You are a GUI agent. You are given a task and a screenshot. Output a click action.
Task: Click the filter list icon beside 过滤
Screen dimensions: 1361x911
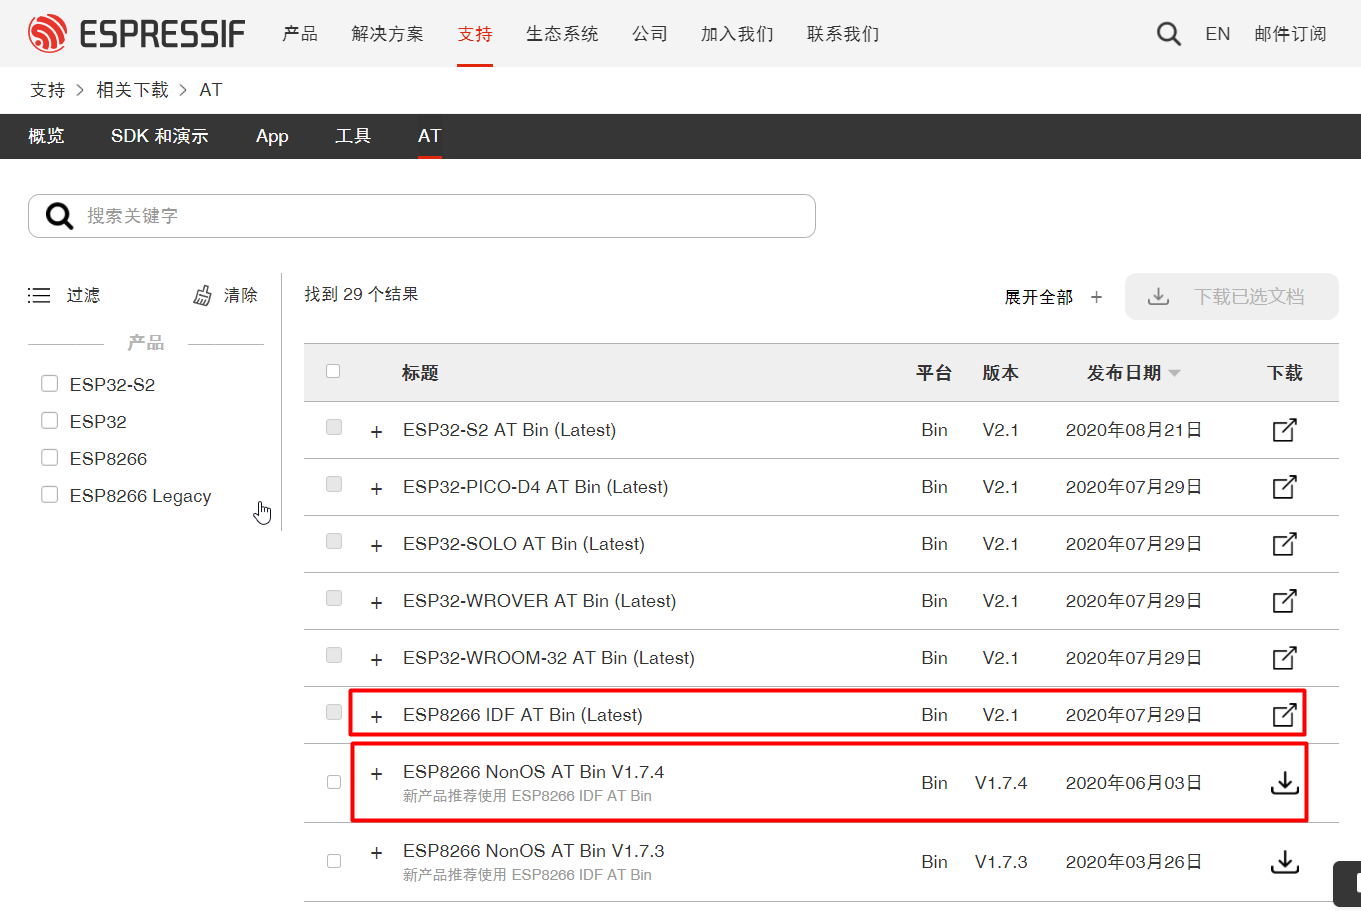38,294
